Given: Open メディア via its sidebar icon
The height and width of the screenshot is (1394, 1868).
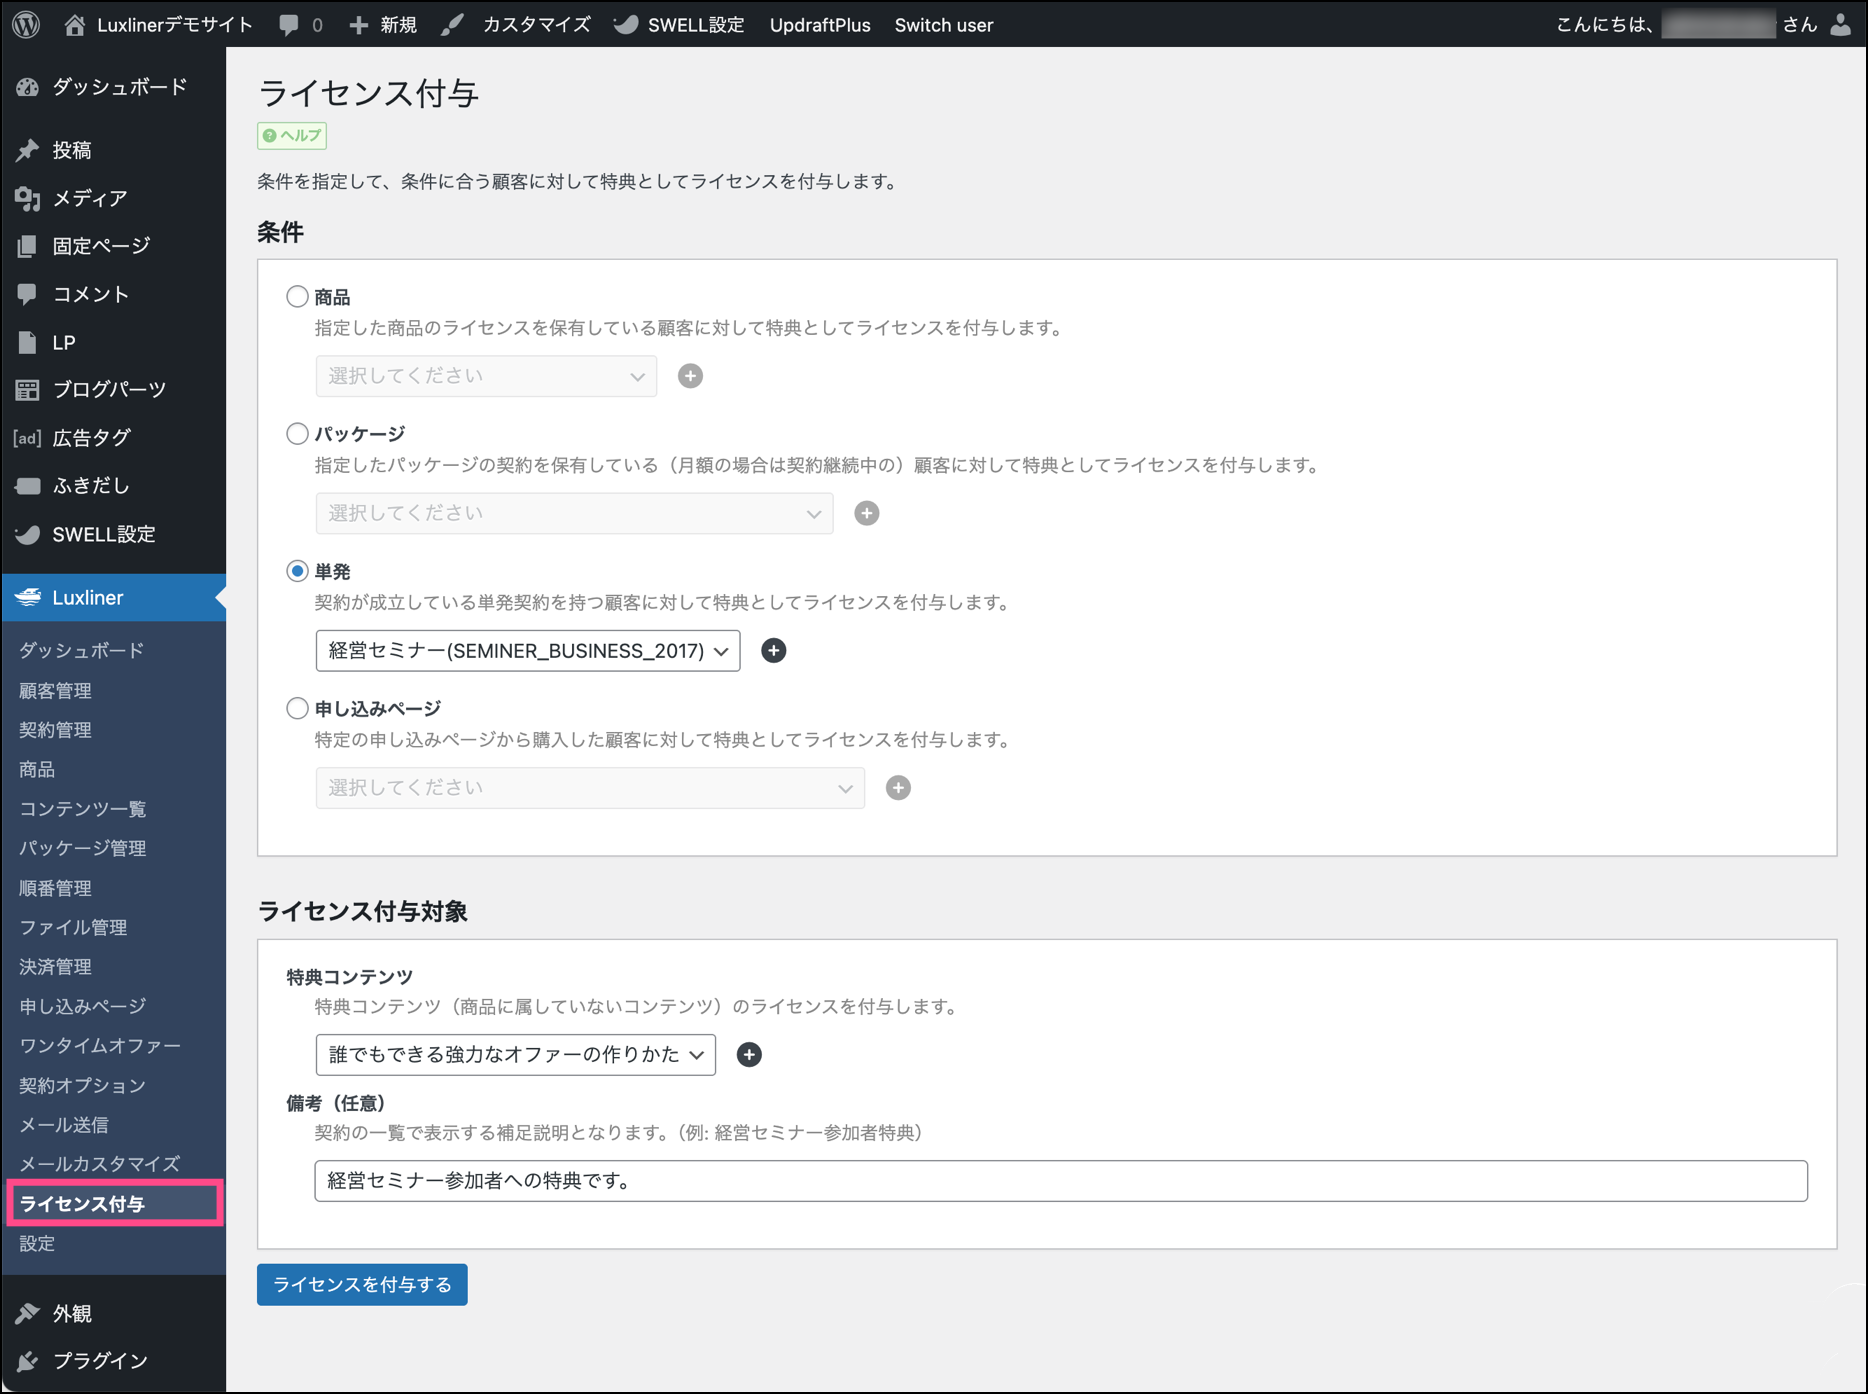Looking at the screenshot, I should point(27,198).
